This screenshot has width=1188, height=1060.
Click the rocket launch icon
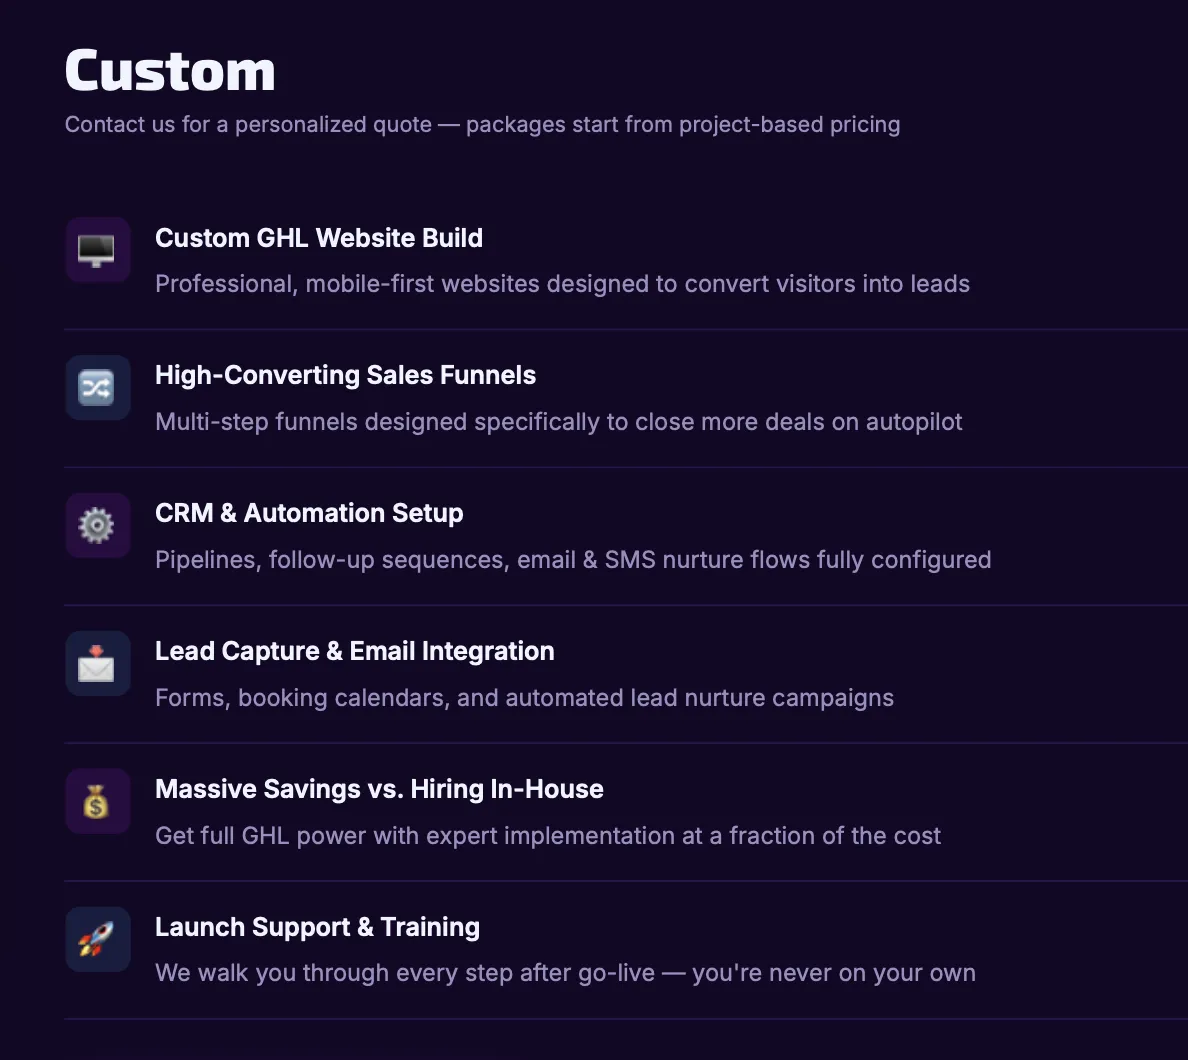coord(97,940)
